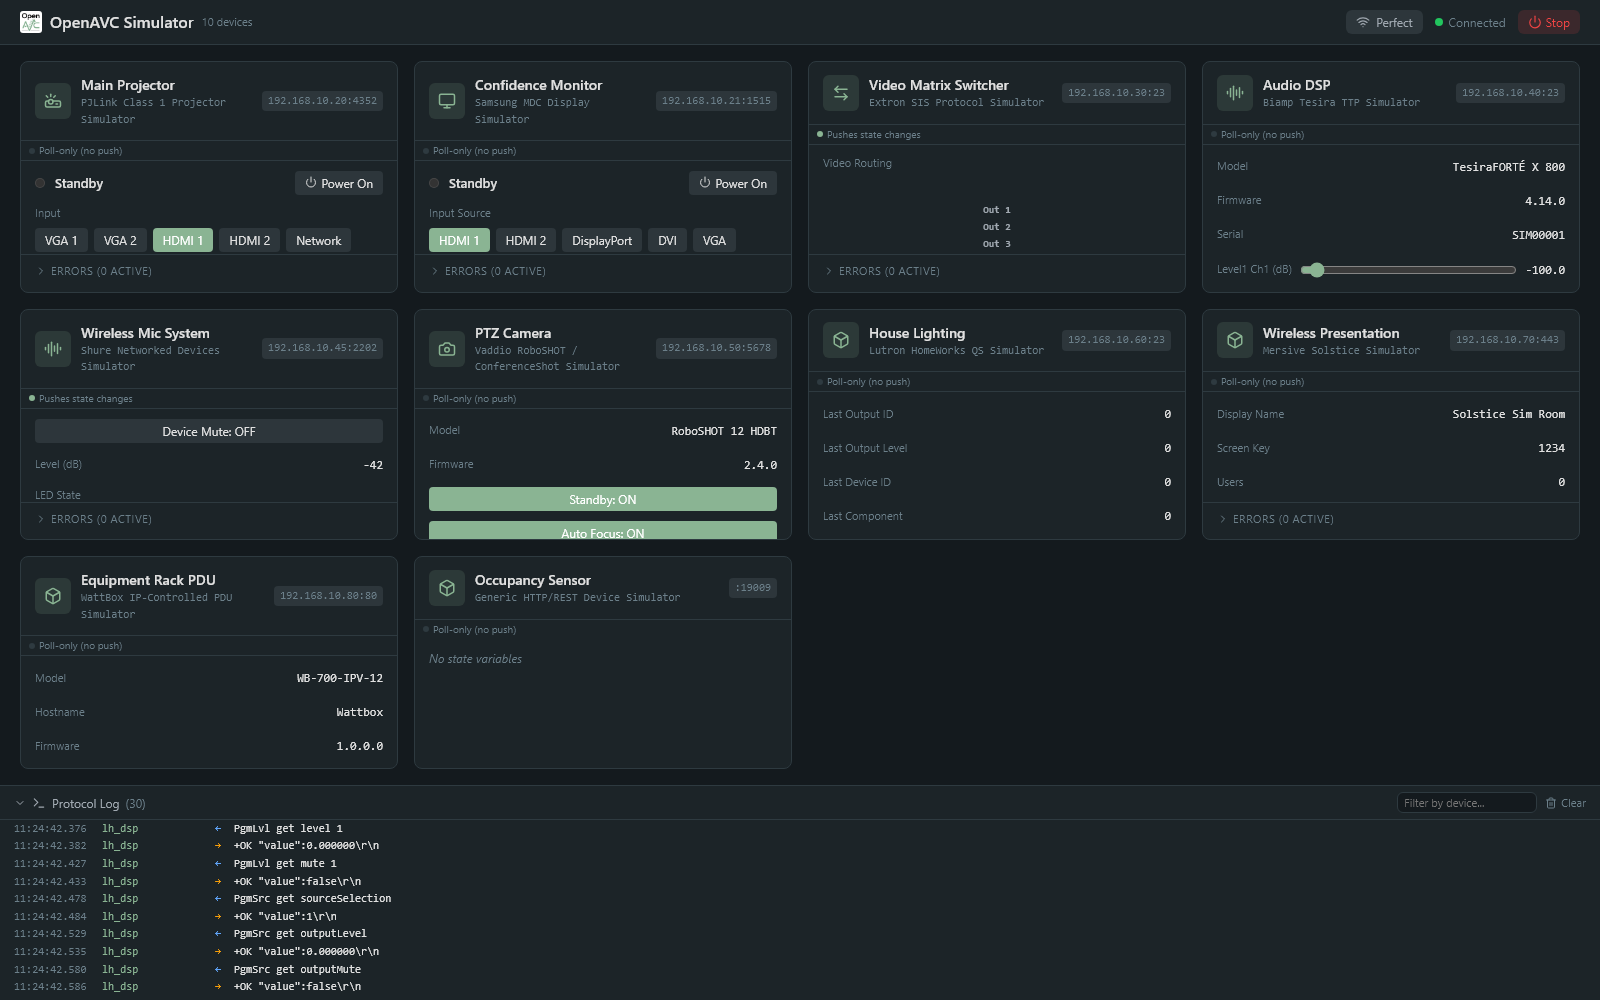Image resolution: width=1600 pixels, height=1000 pixels.
Task: Select VGA 1 input on Main Projector
Action: (x=61, y=240)
